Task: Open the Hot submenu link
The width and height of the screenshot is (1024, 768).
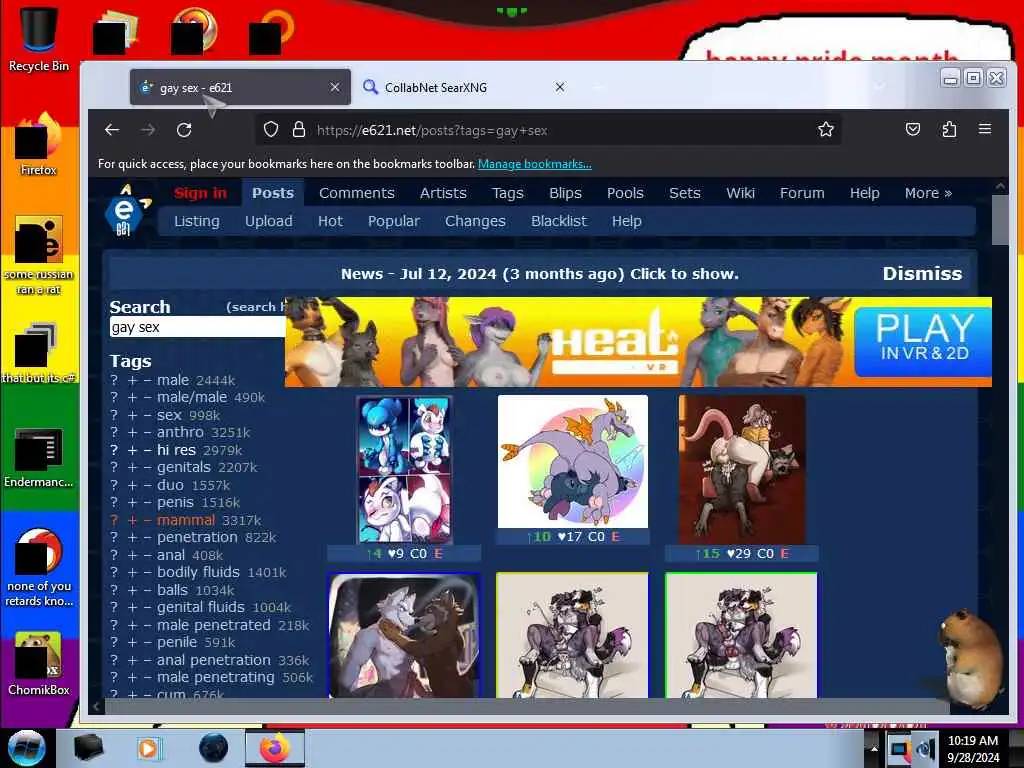Action: coord(330,221)
